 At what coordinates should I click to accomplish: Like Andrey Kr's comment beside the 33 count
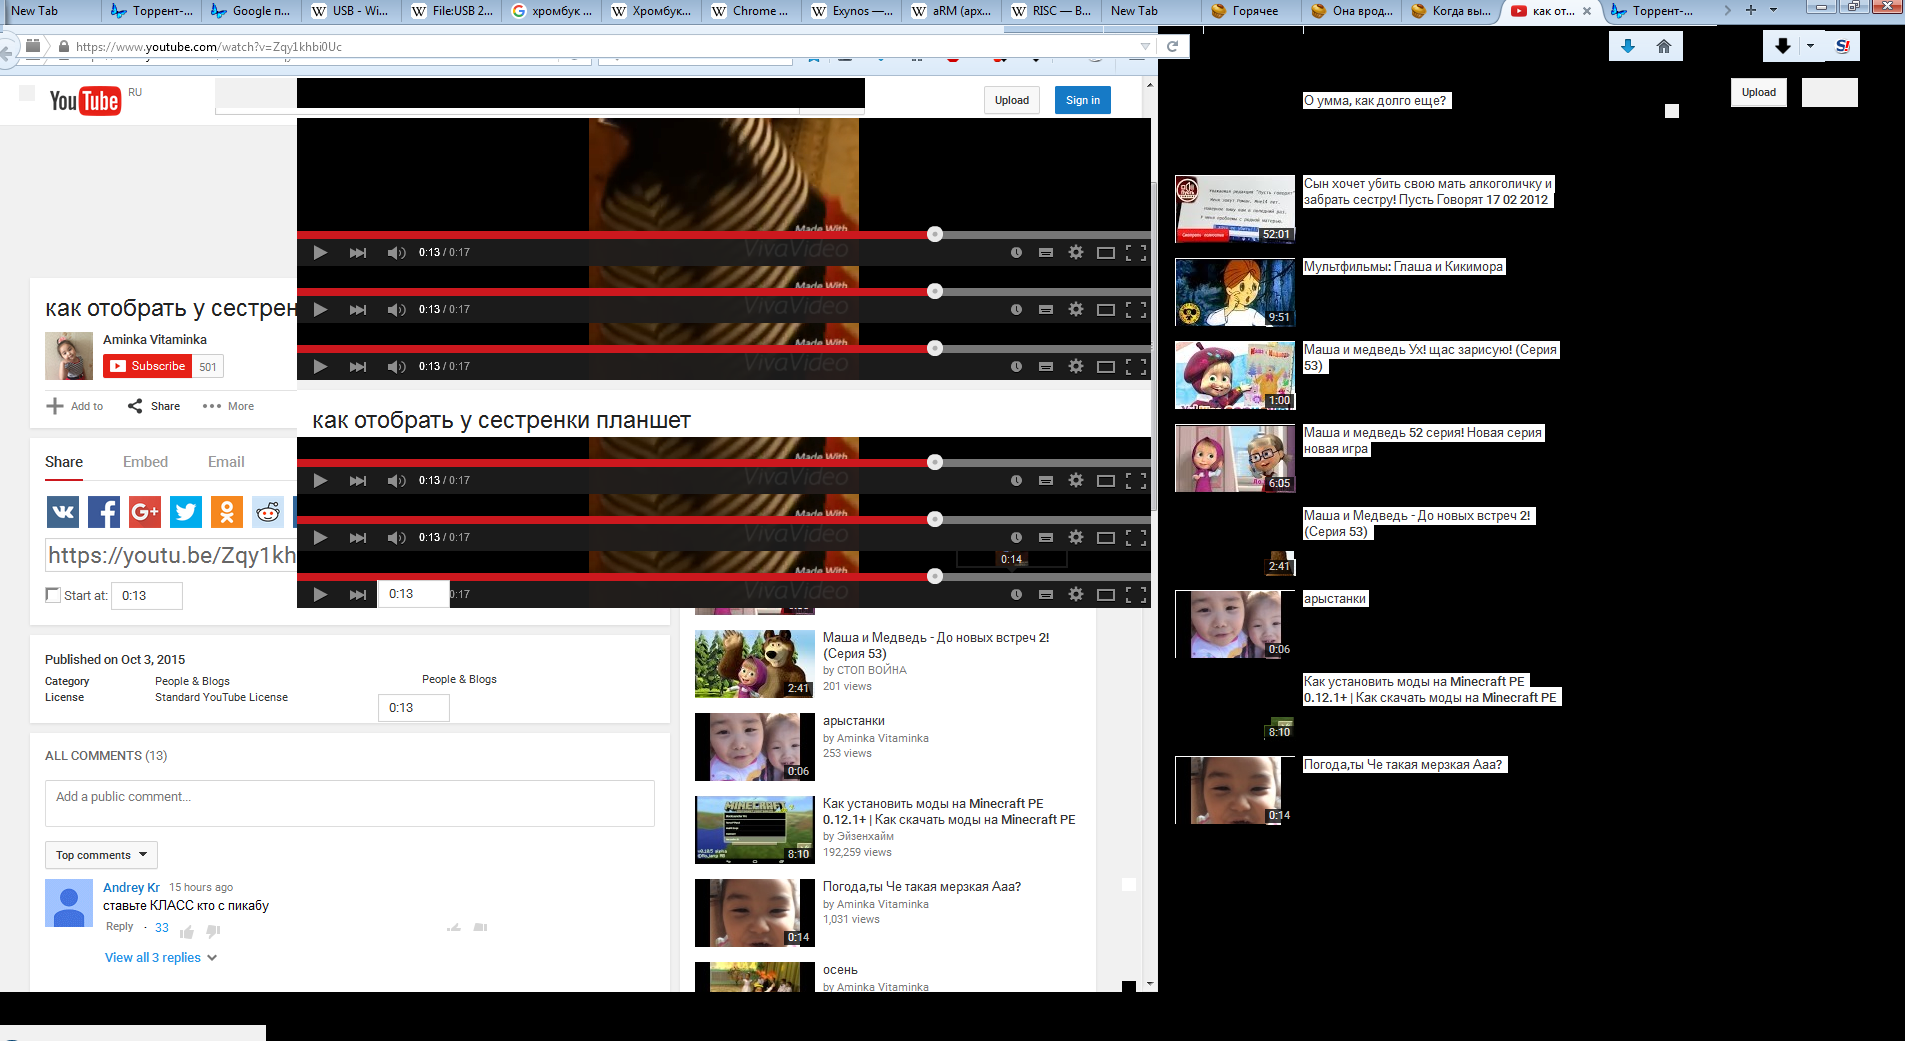(187, 932)
